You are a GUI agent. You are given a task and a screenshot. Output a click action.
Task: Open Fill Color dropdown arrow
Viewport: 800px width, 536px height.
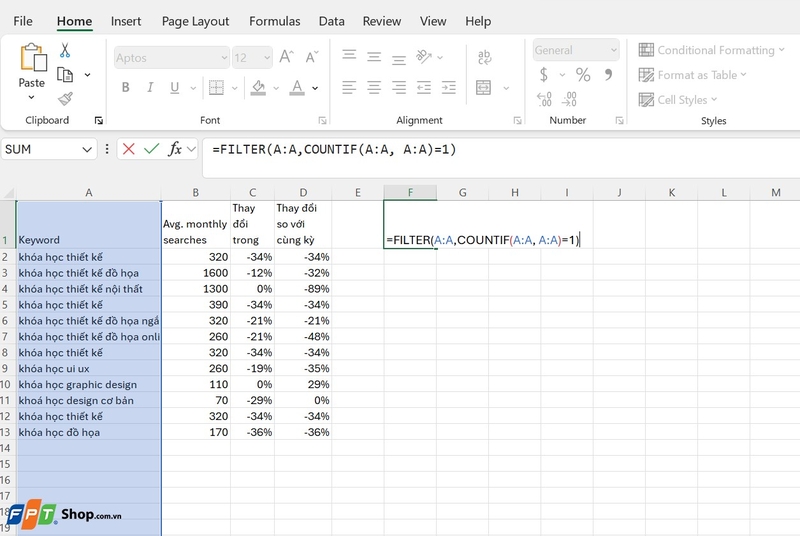click(276, 88)
